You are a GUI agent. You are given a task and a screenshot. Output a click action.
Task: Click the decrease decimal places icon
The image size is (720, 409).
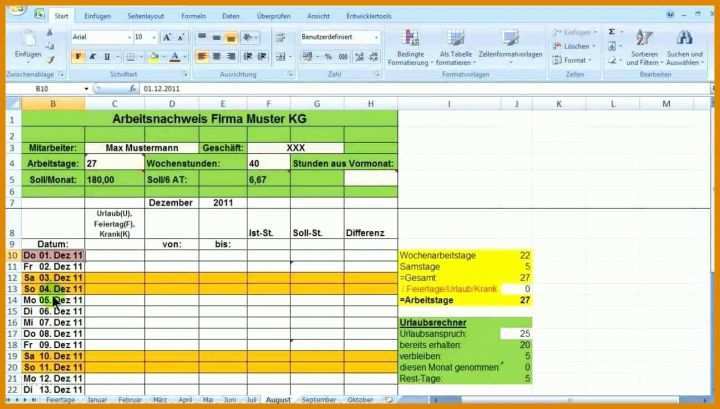[374, 56]
